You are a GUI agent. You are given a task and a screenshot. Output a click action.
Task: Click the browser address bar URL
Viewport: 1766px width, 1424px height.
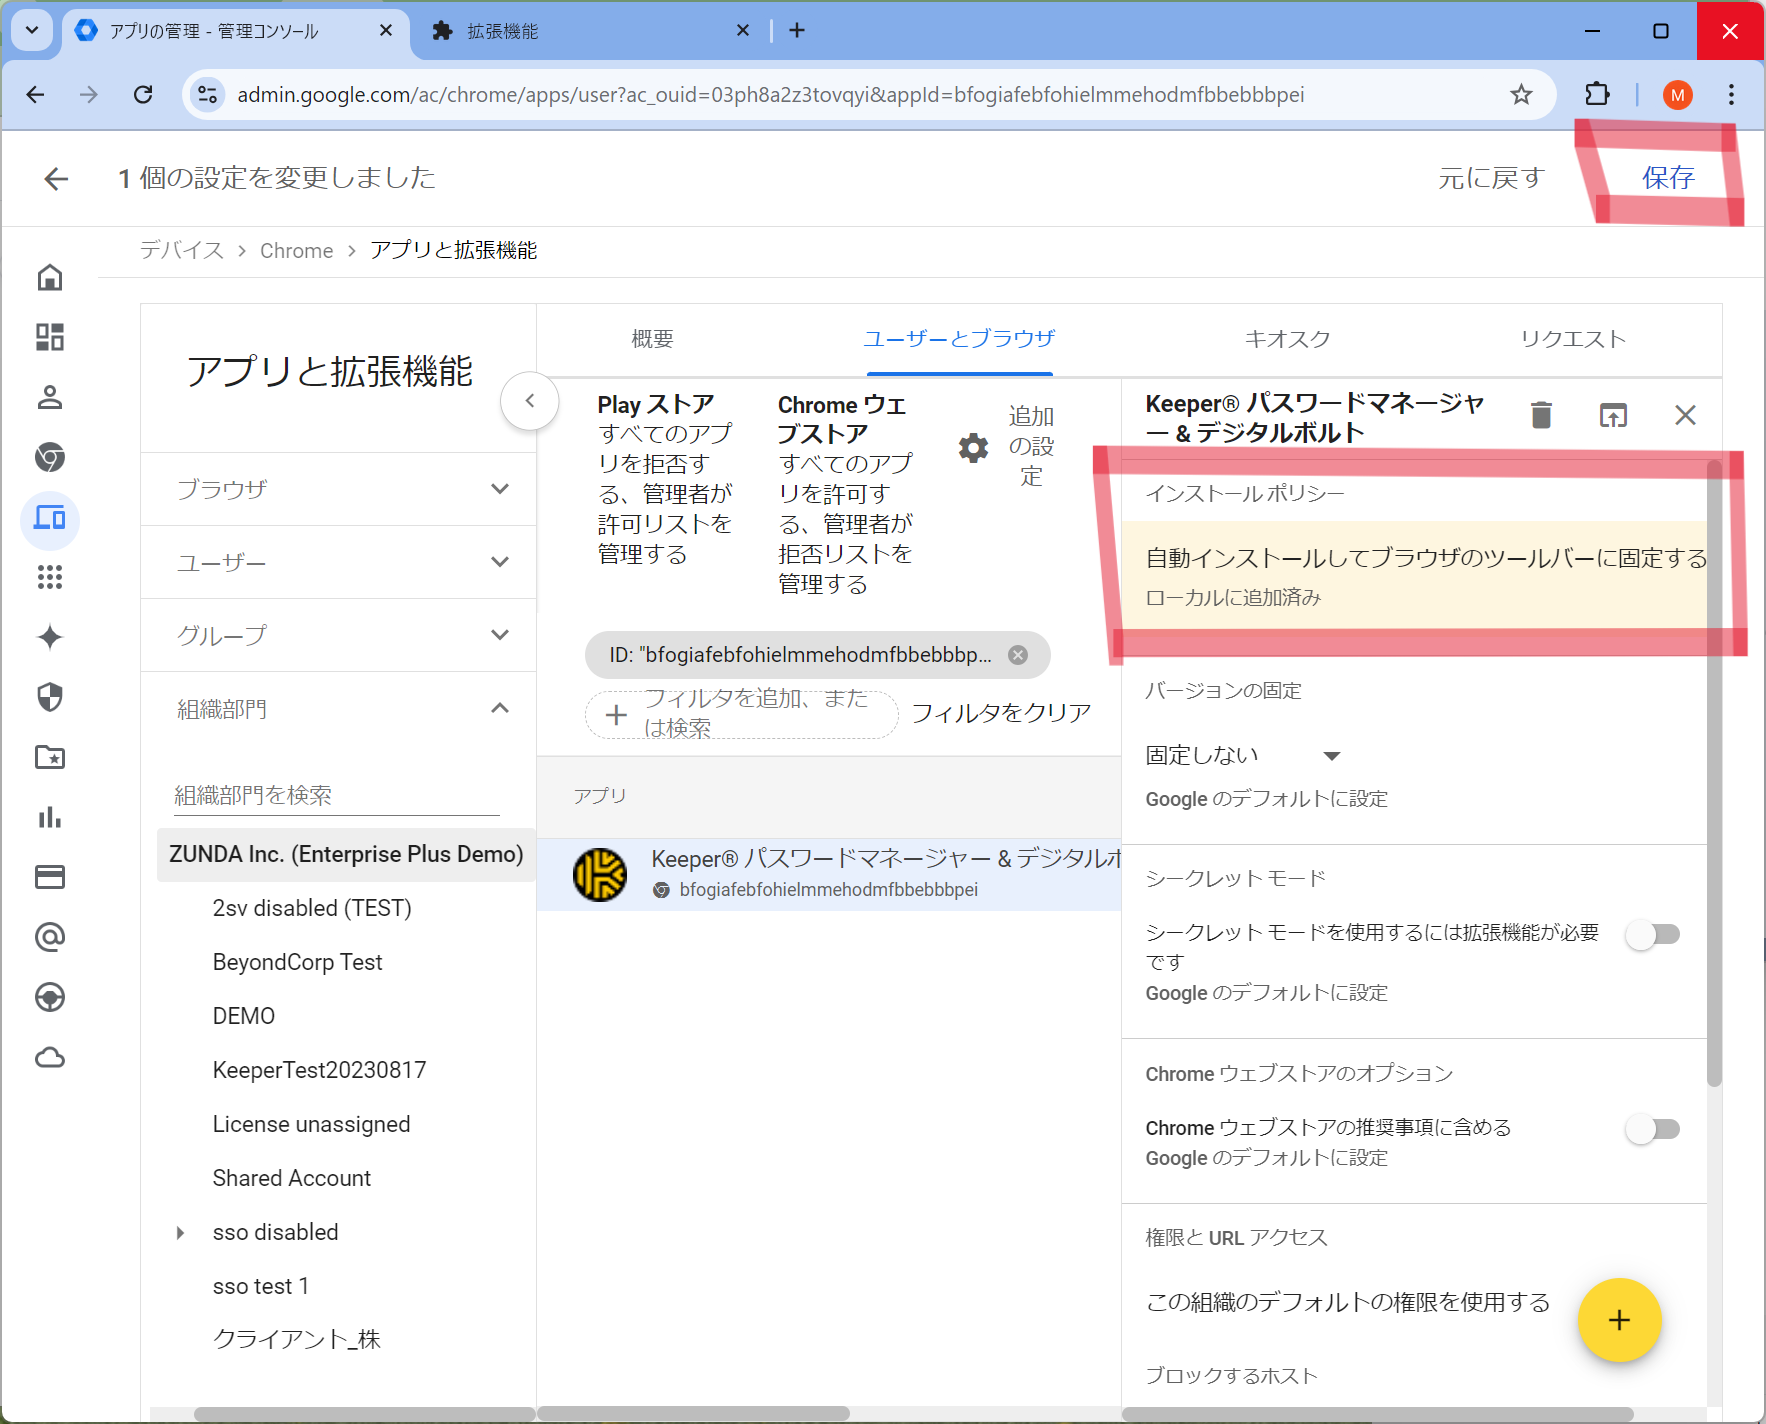pos(770,95)
